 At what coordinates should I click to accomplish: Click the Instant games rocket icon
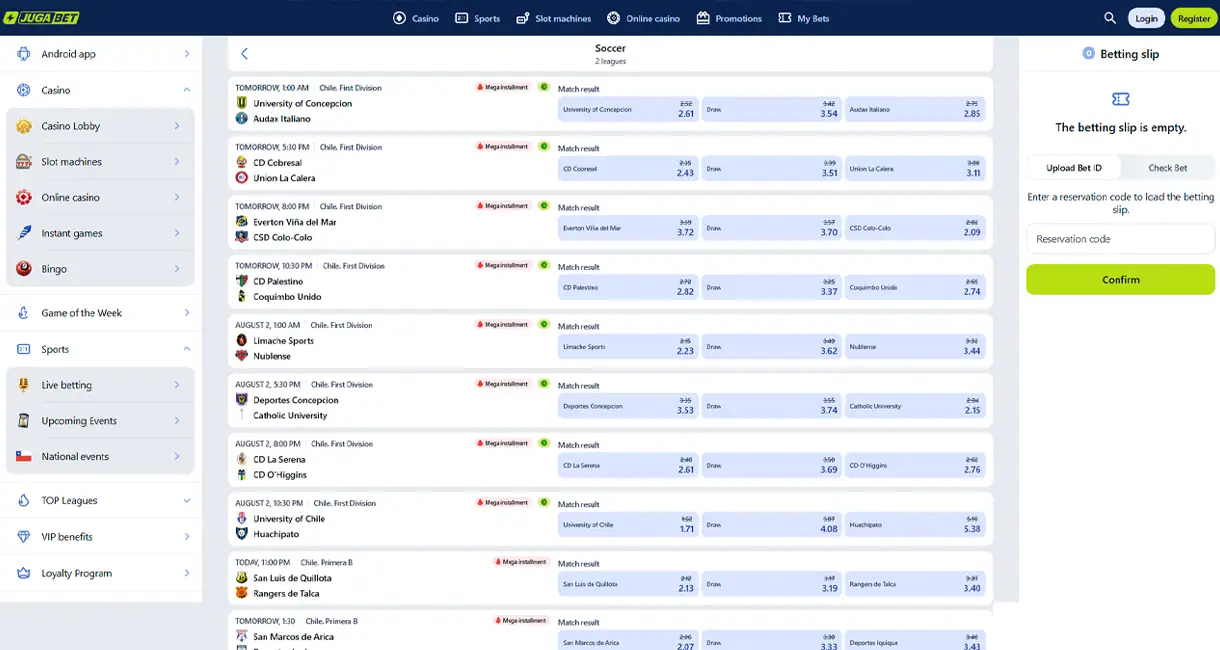tap(24, 233)
